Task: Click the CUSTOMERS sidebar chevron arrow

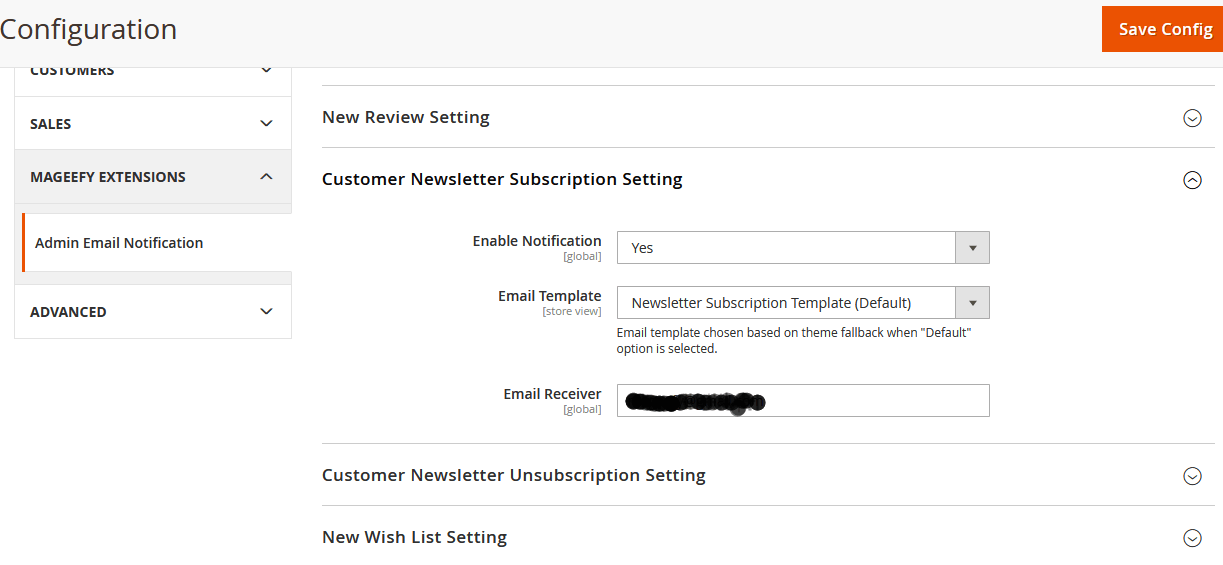Action: 266,71
